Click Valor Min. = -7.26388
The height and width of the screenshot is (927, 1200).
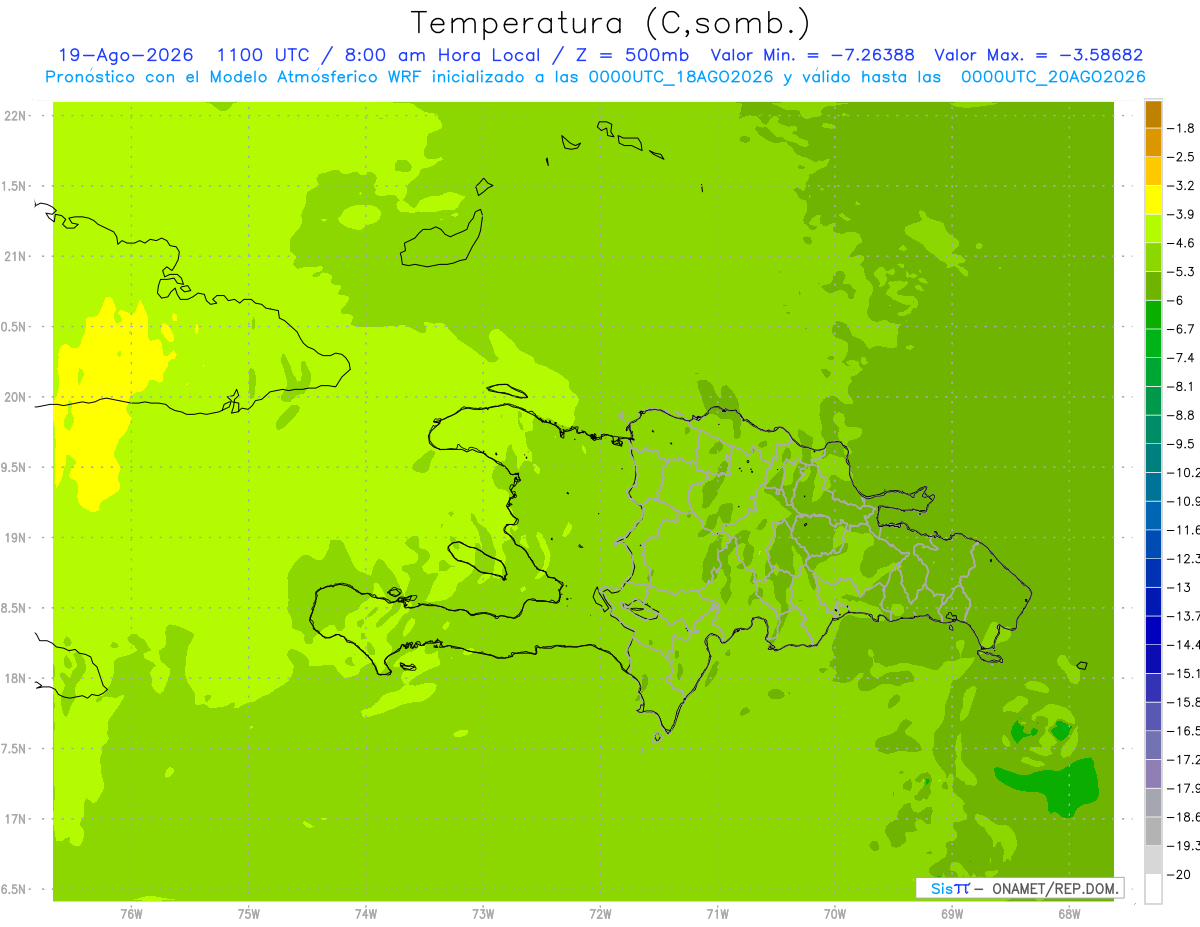[812, 55]
